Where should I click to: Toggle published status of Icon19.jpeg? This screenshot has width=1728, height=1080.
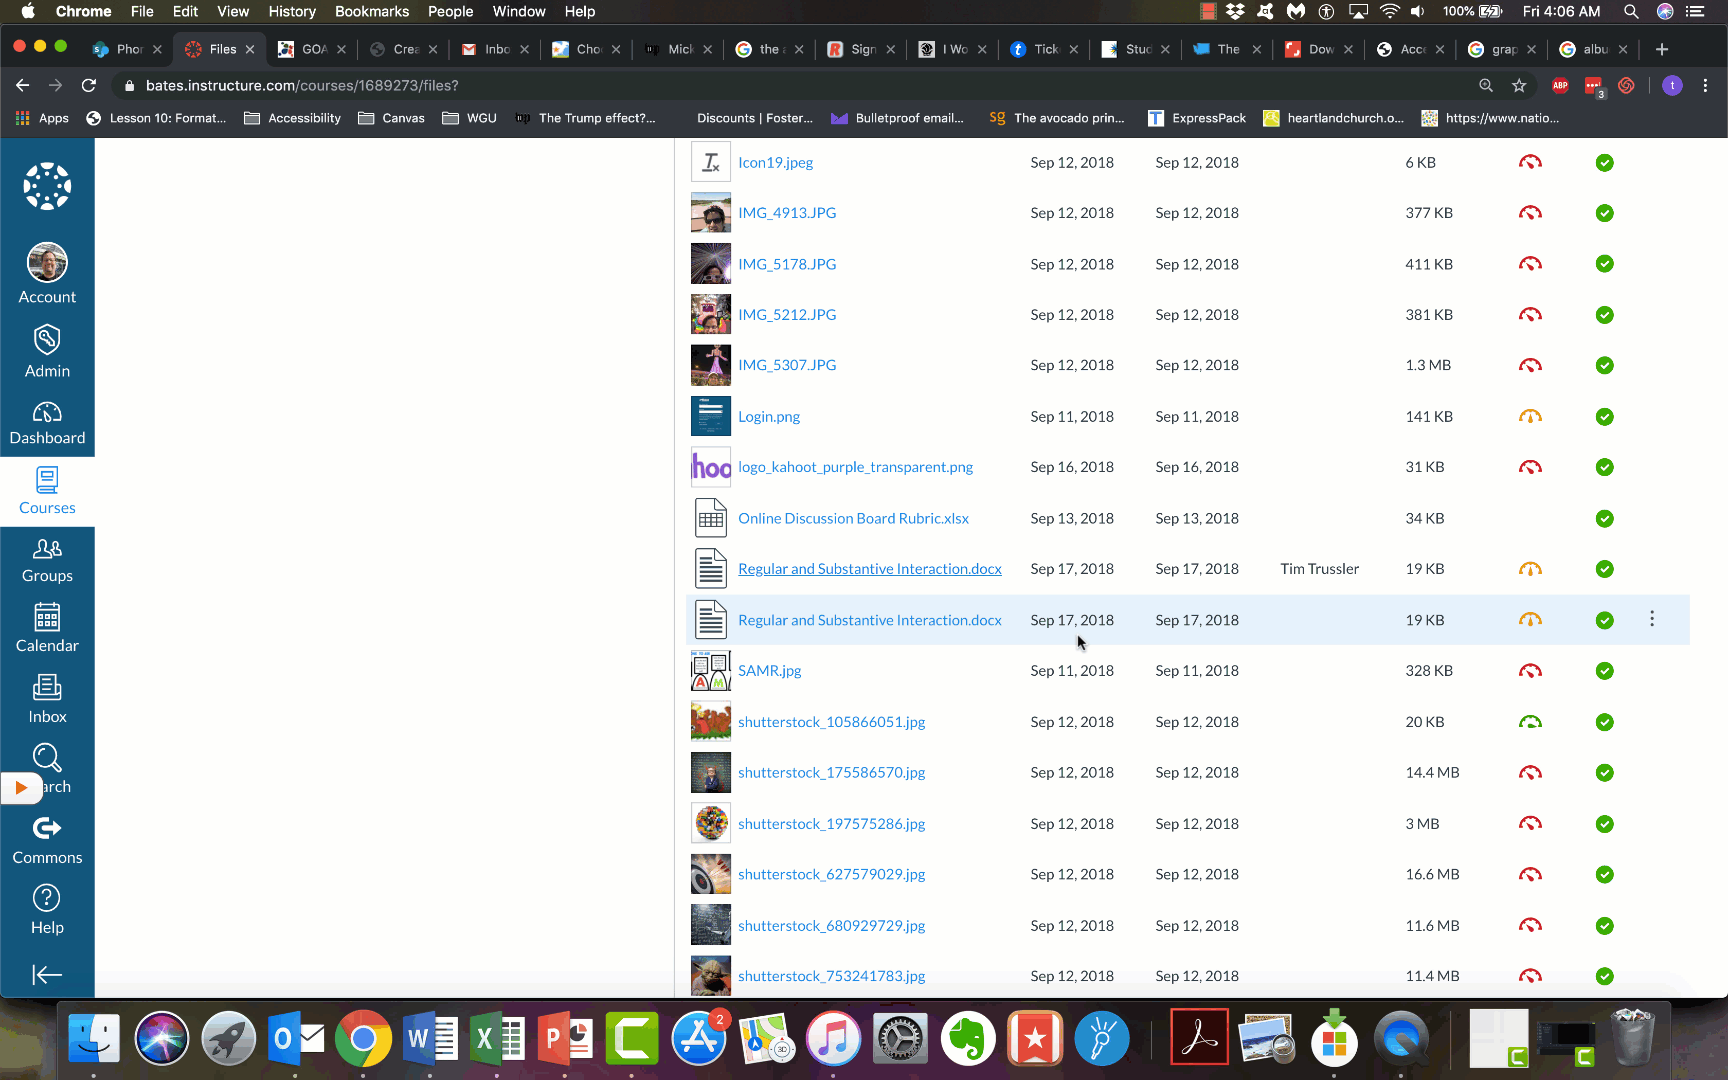tap(1605, 163)
